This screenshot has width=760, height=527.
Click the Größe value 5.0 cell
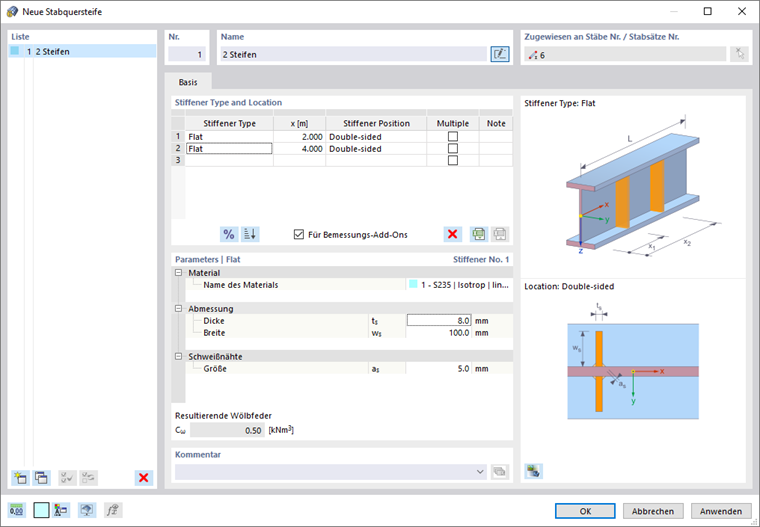(x=439, y=368)
